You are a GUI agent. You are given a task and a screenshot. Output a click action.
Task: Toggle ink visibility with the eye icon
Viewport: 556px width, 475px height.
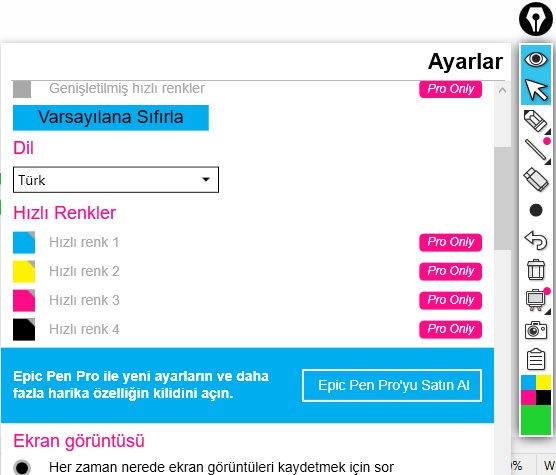coord(536,59)
